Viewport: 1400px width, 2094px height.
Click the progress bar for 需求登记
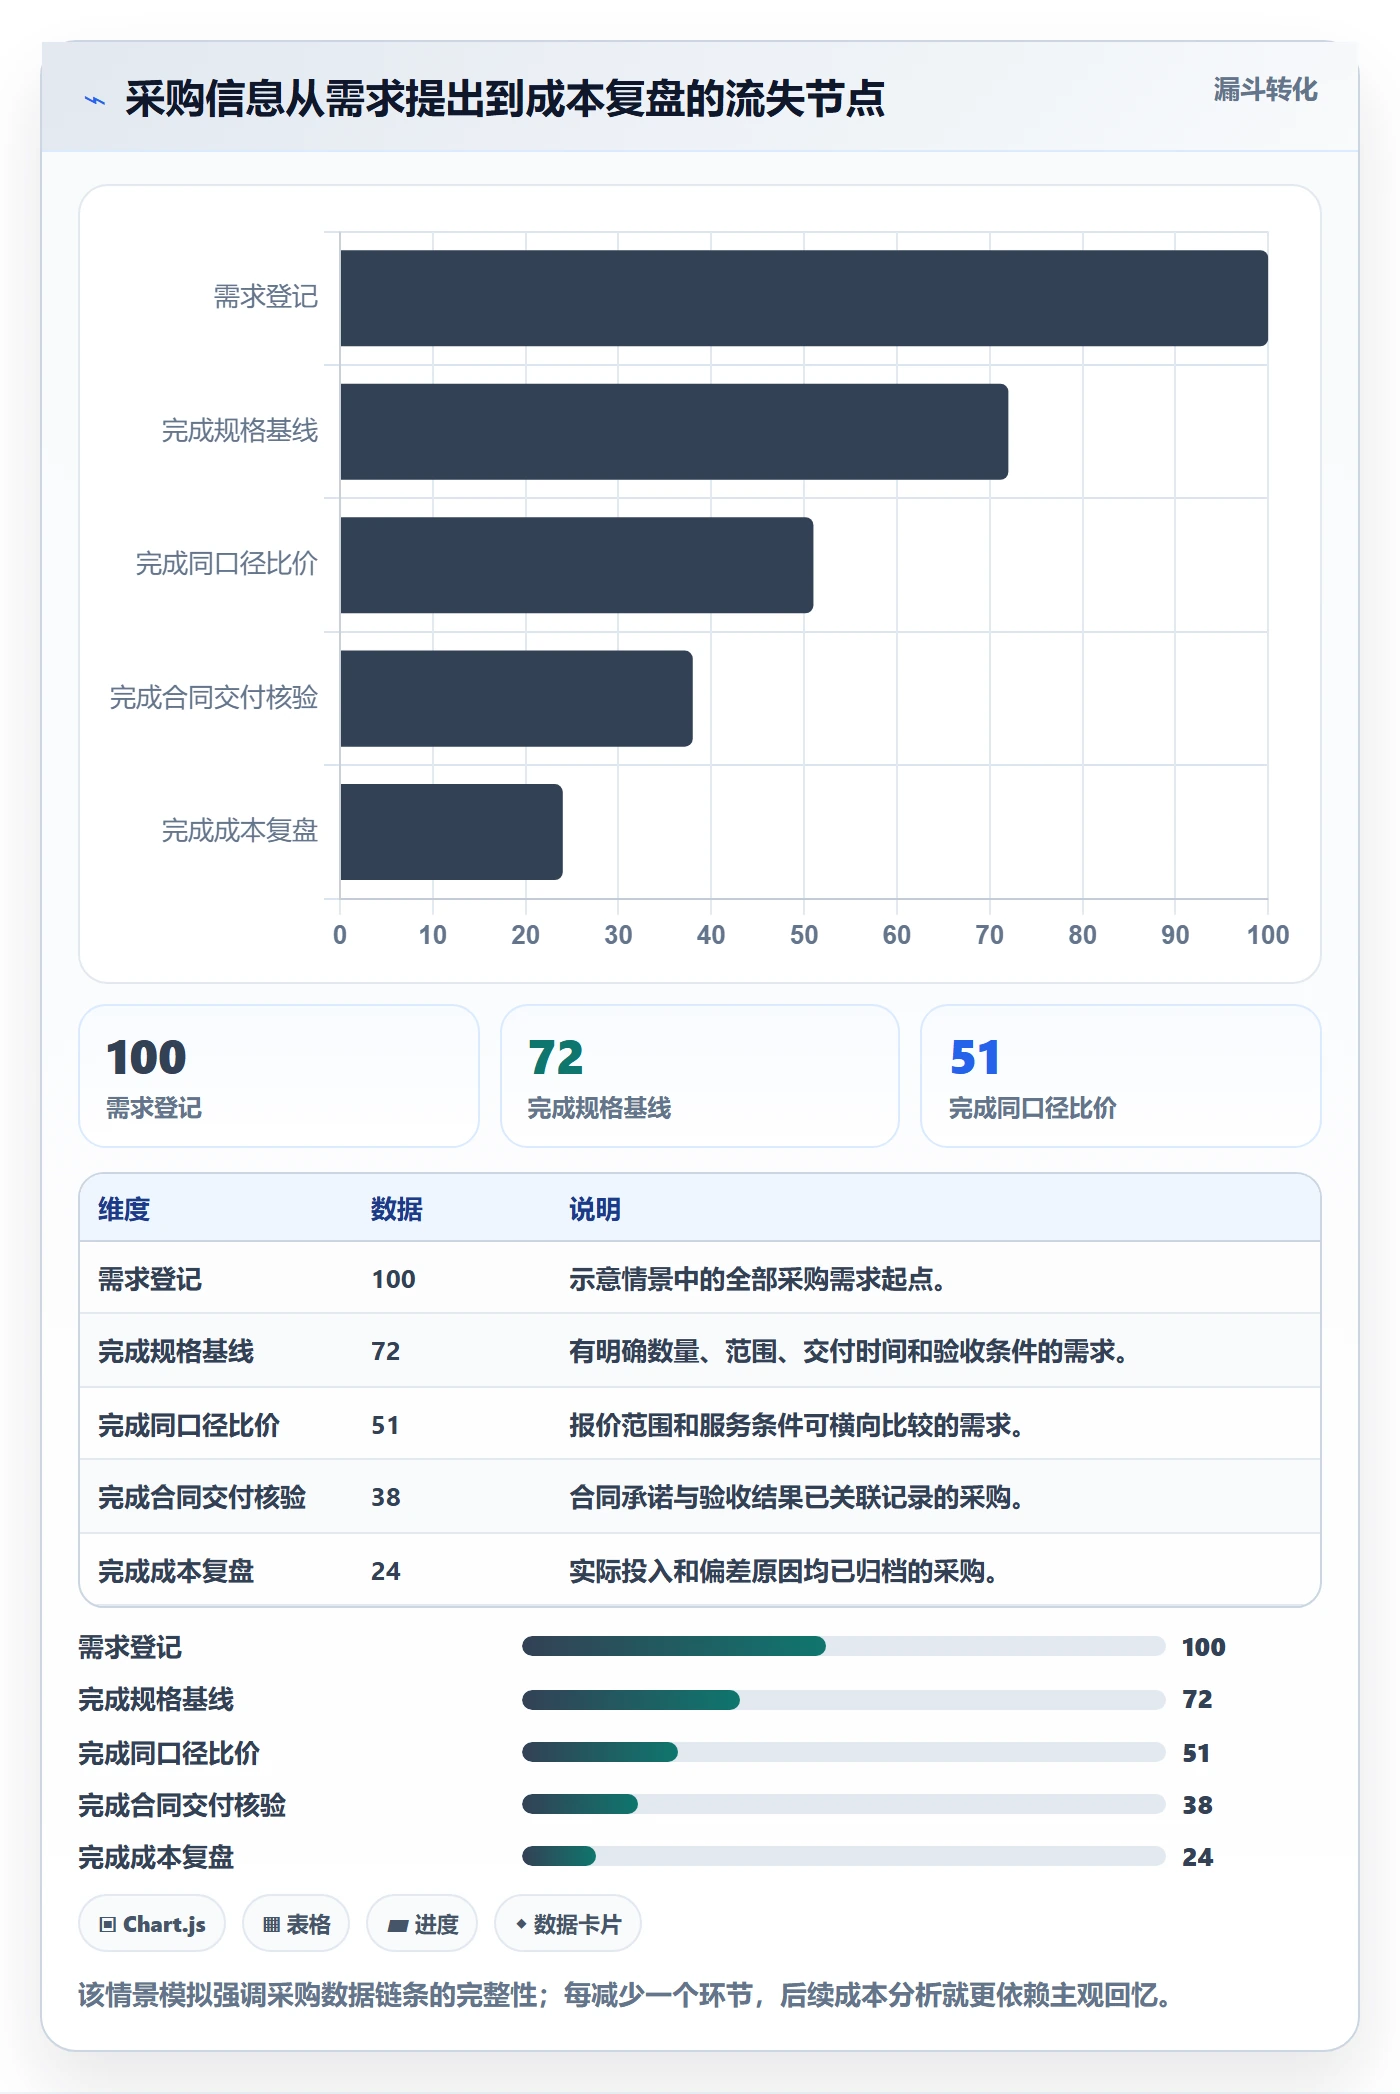coord(844,1646)
